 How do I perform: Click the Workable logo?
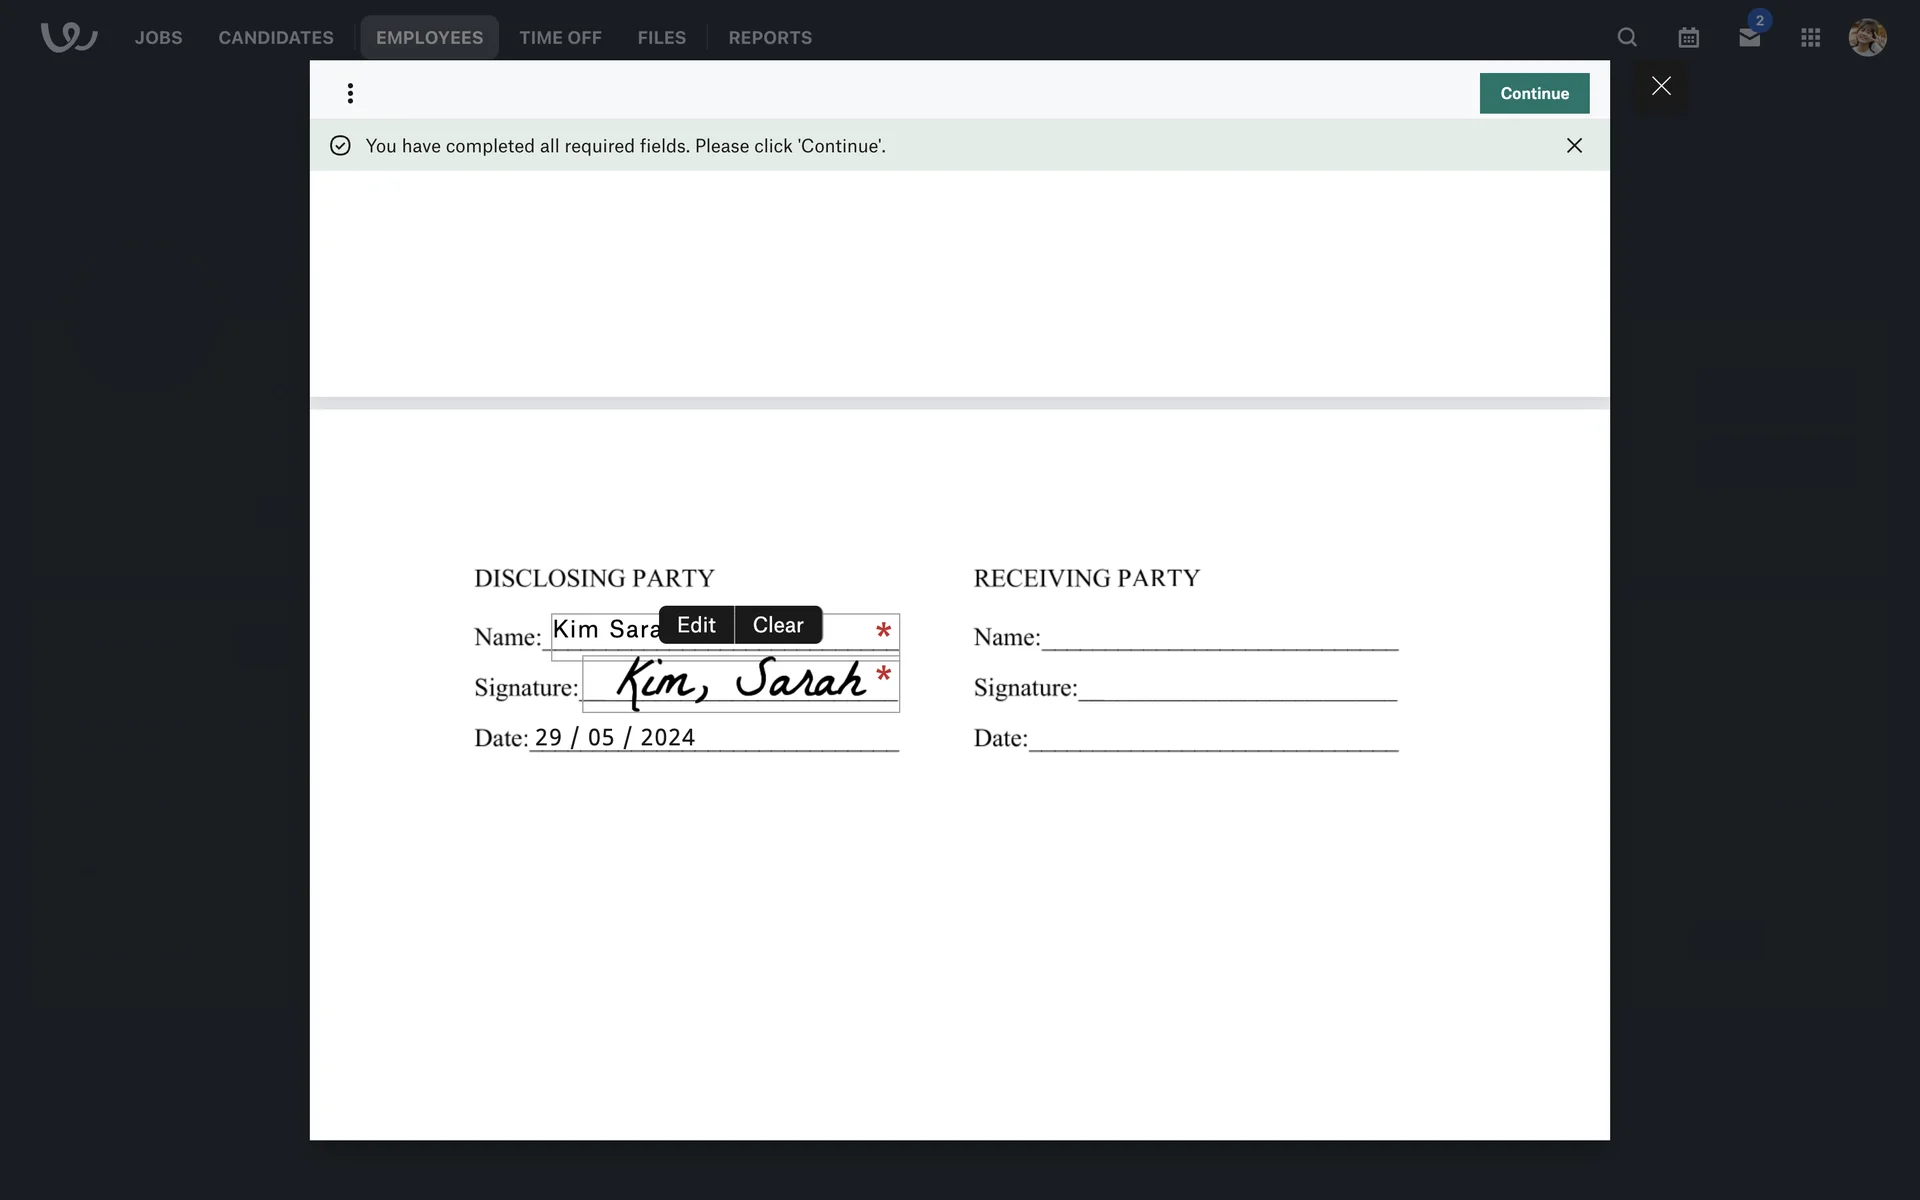pos(68,38)
